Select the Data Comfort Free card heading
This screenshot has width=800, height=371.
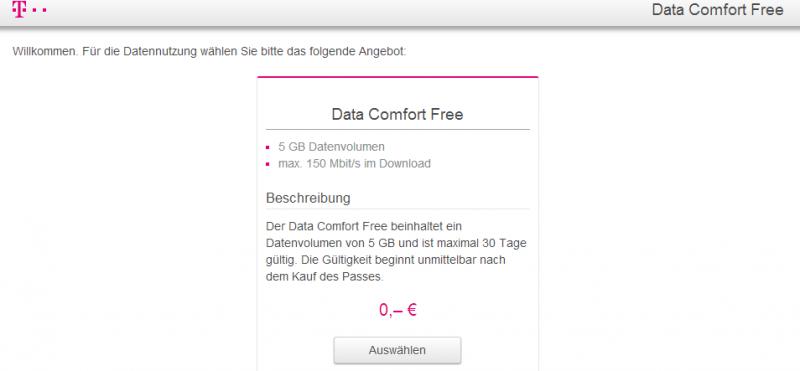pos(397,114)
